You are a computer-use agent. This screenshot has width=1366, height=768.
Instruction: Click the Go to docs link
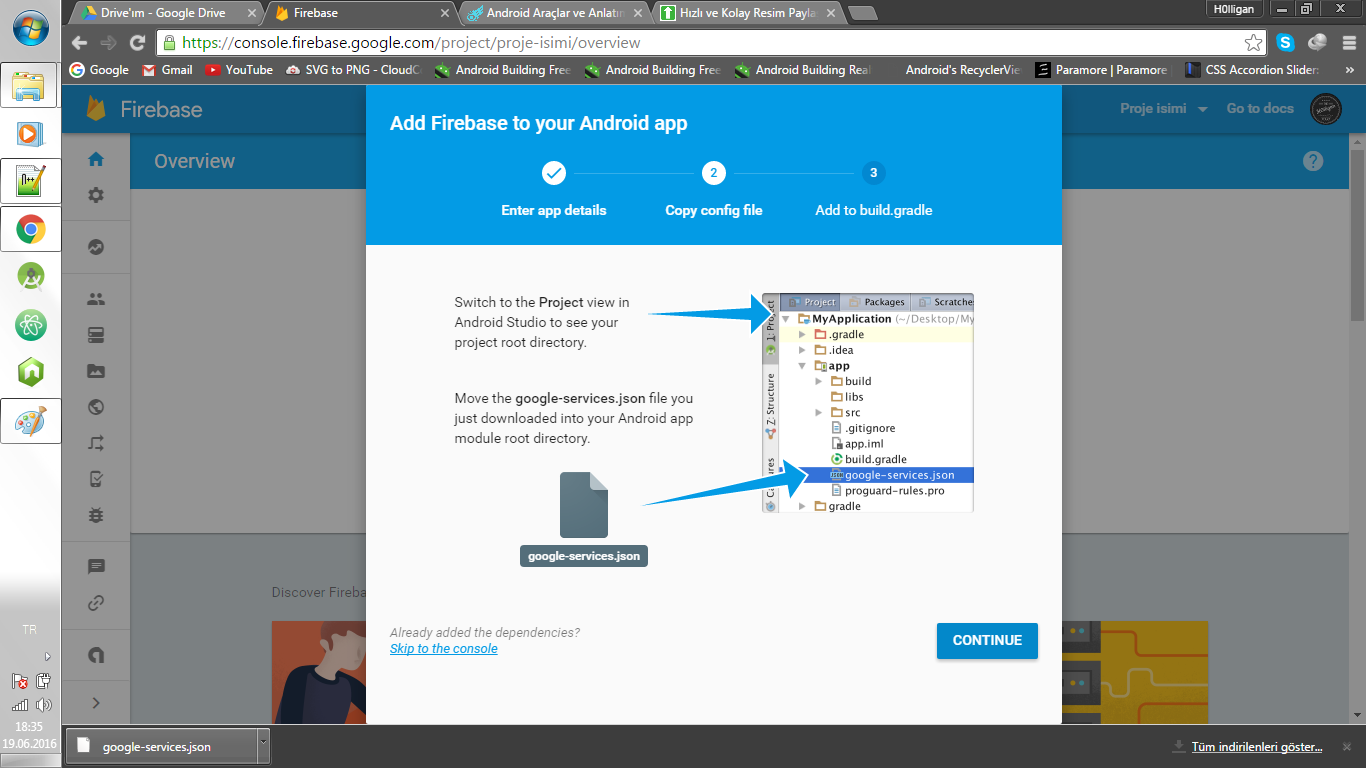(x=1260, y=109)
